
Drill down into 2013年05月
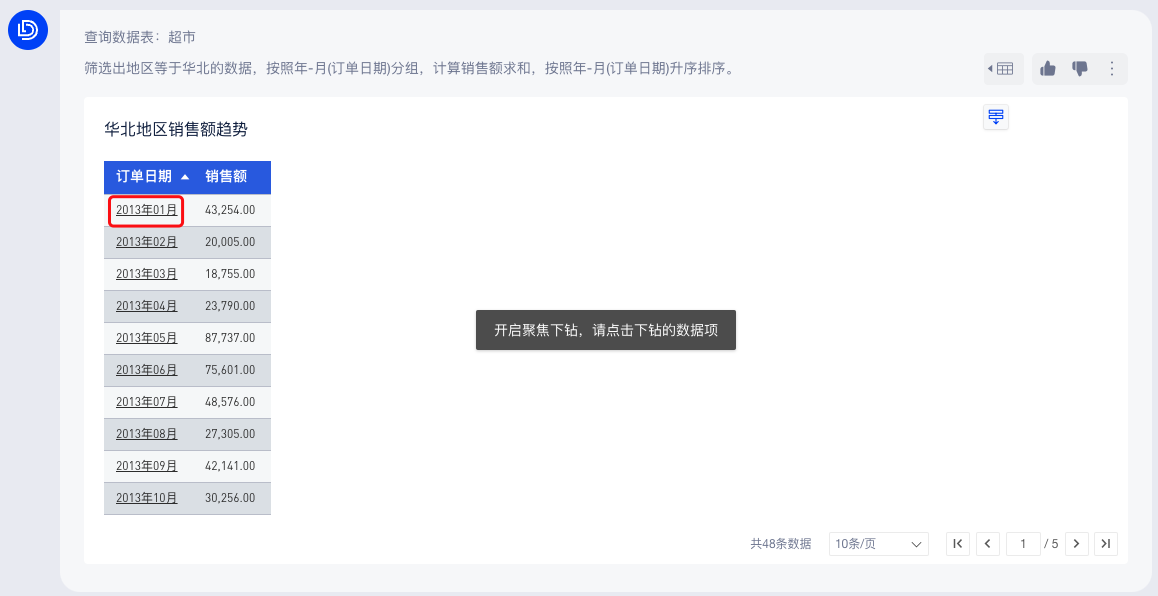pyautogui.click(x=146, y=338)
